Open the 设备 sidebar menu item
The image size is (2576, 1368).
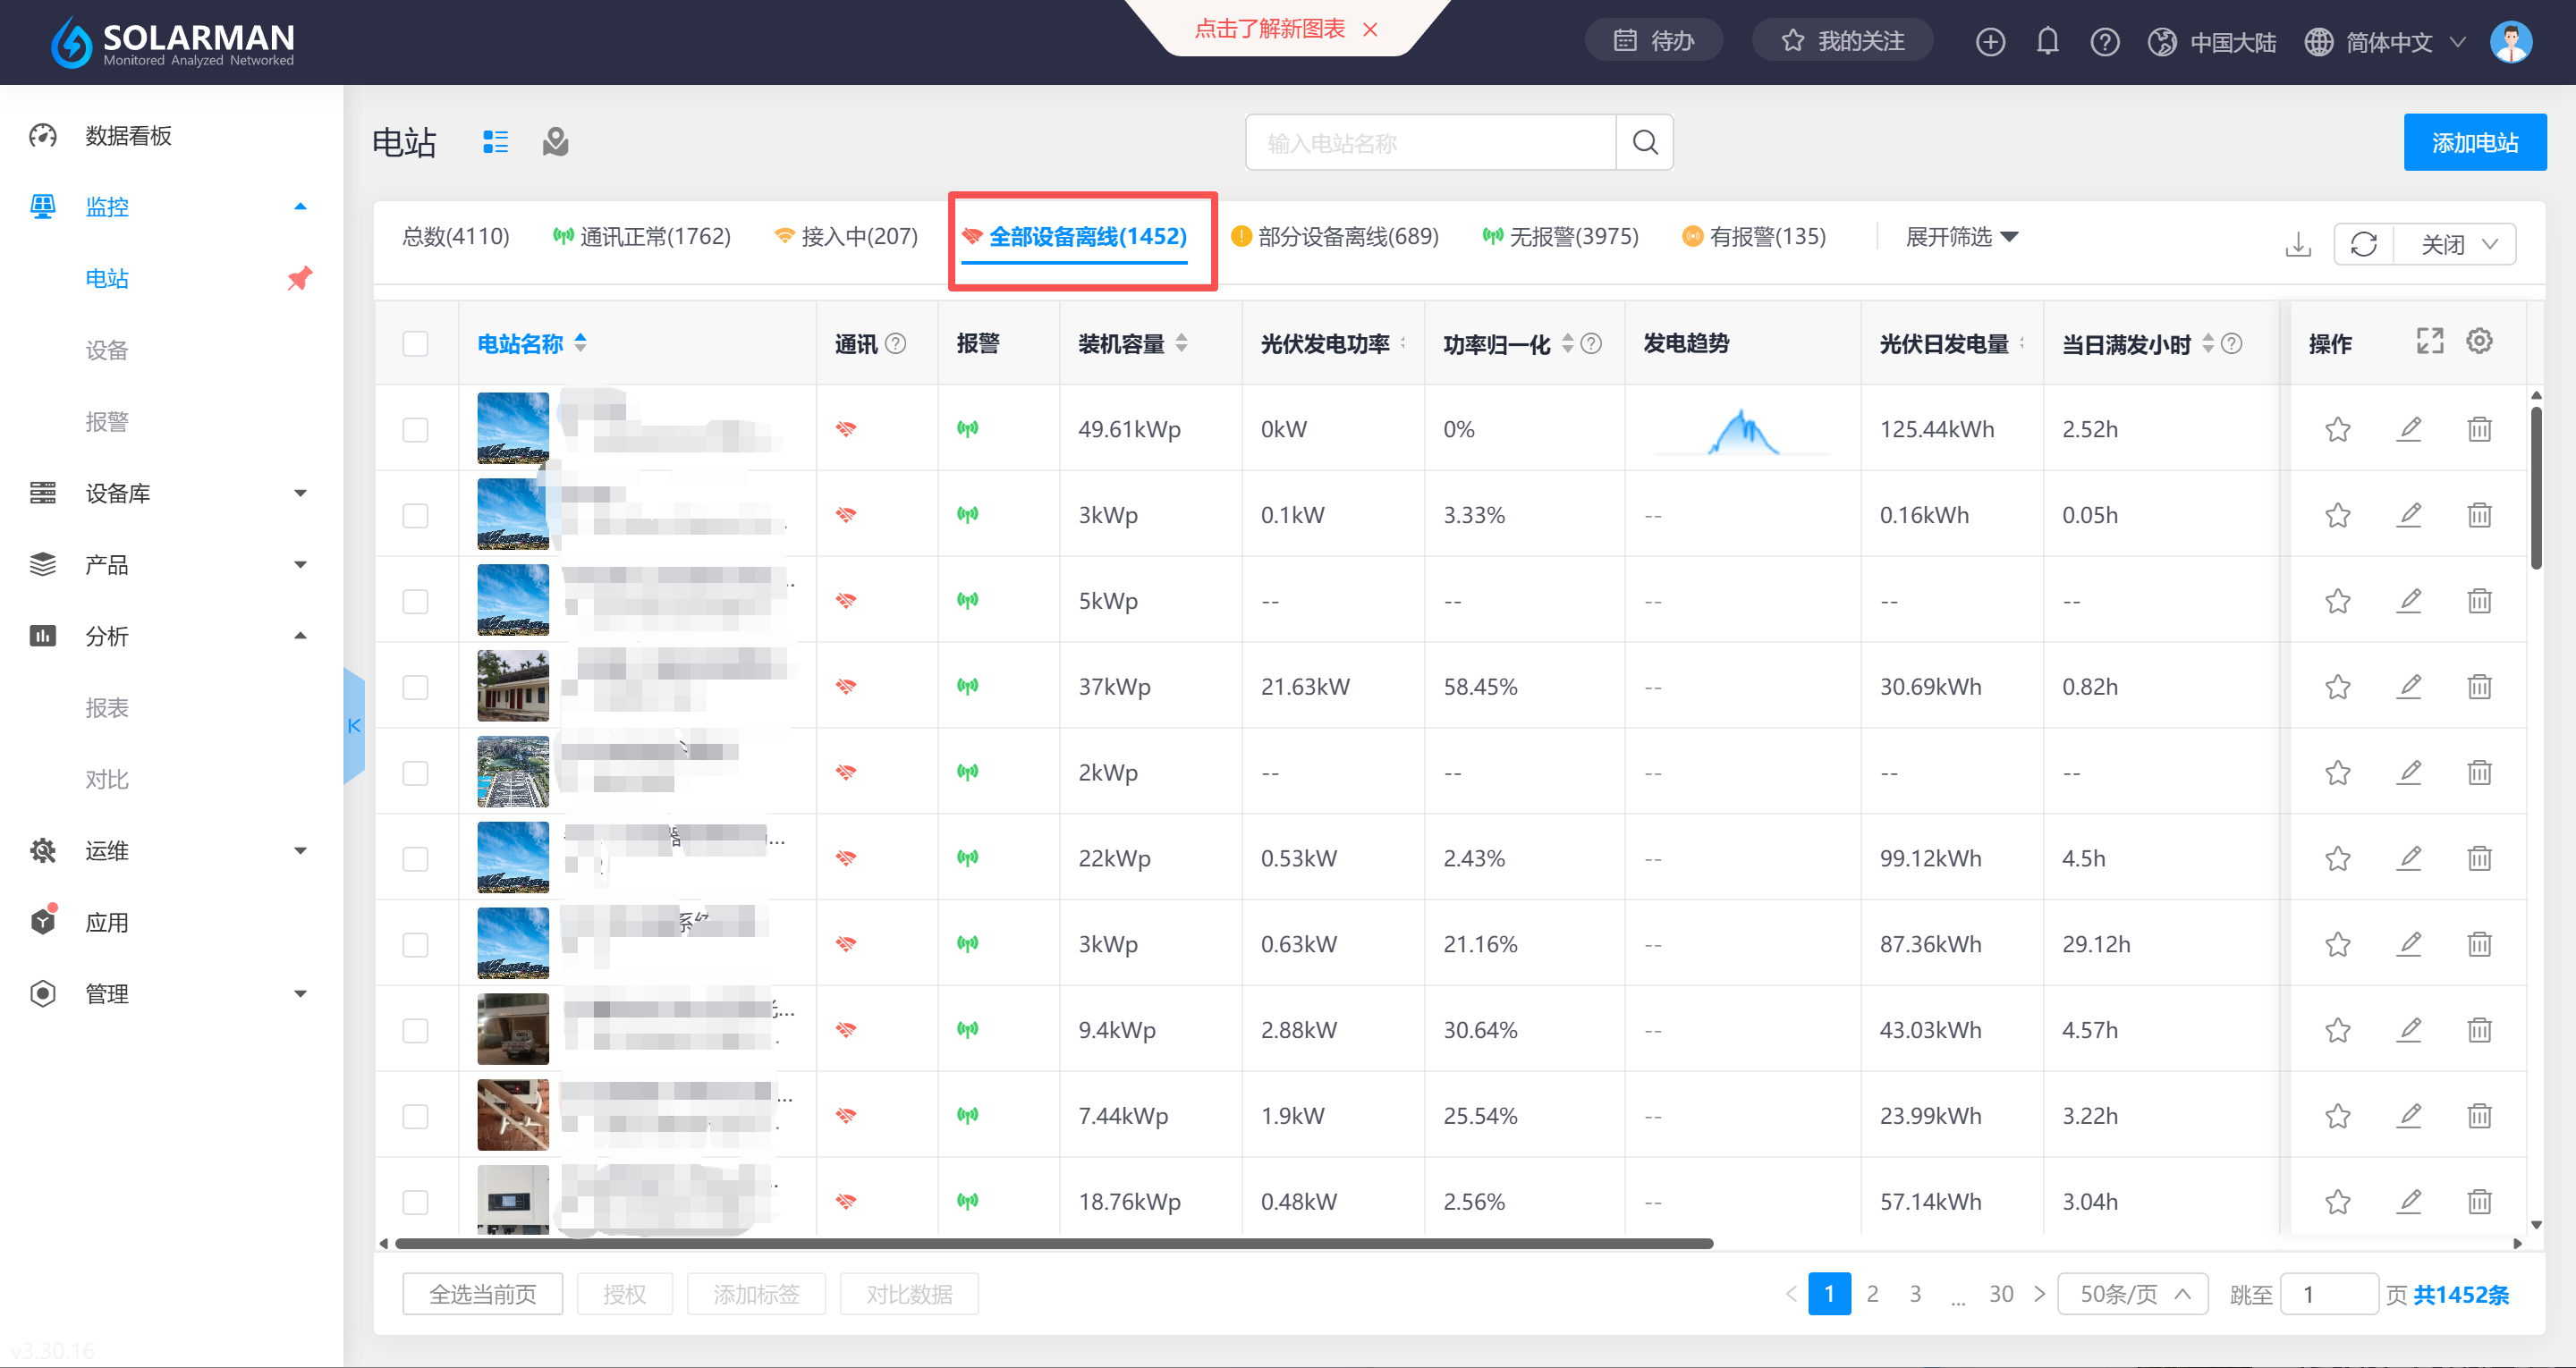tap(107, 350)
